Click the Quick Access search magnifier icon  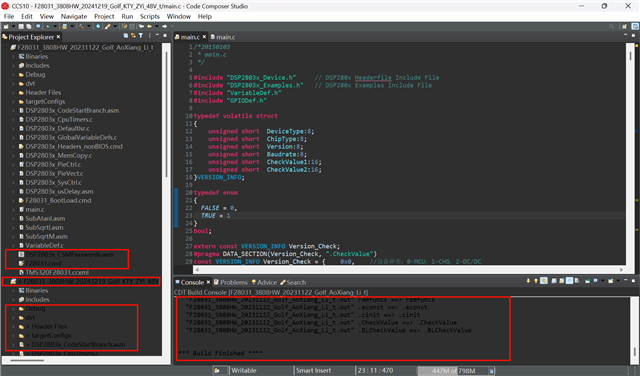(611, 27)
